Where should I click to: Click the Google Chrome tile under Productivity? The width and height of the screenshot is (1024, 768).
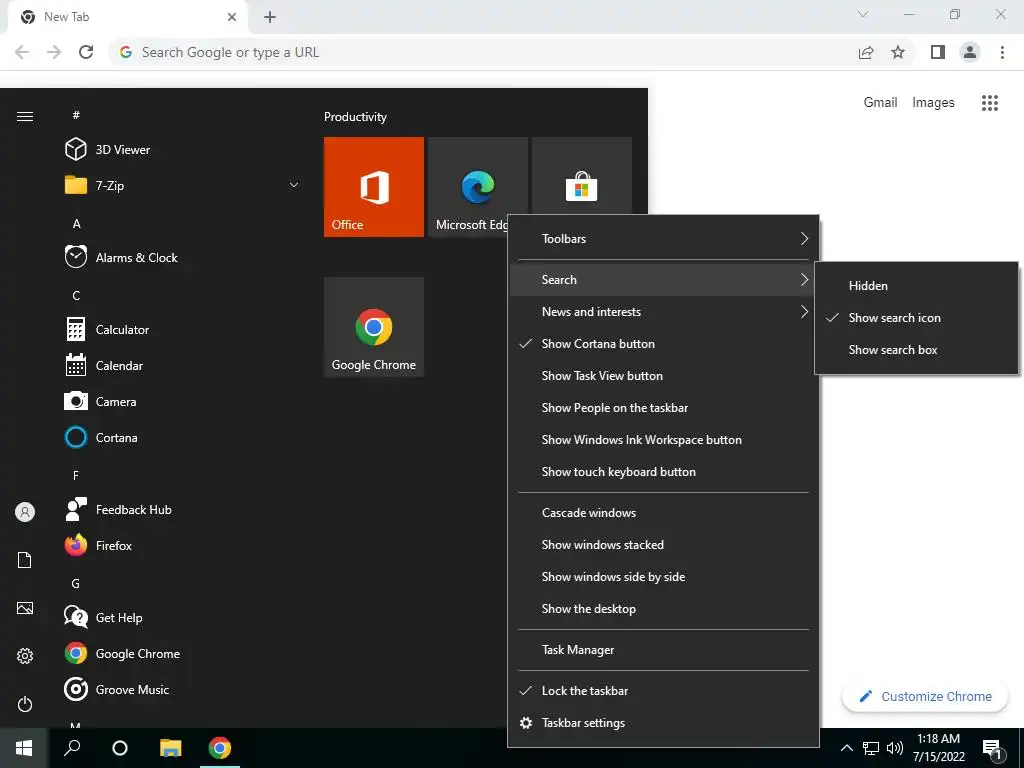point(374,327)
